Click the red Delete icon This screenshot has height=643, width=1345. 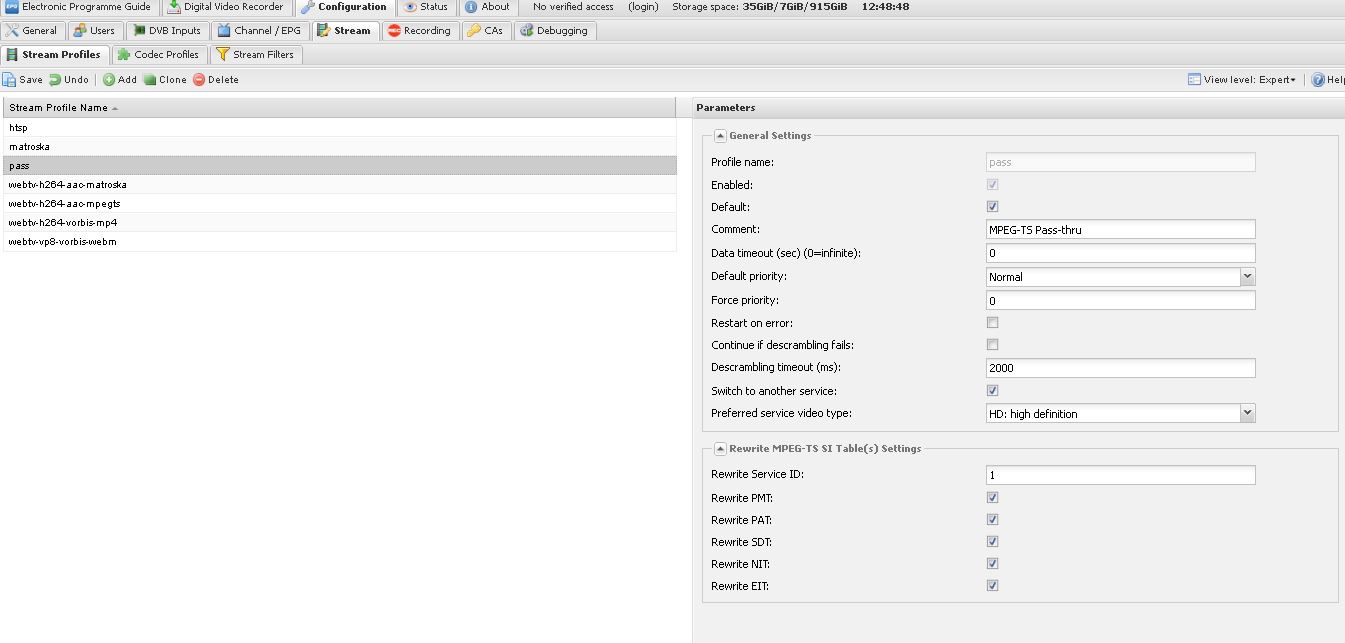pyautogui.click(x=199, y=80)
